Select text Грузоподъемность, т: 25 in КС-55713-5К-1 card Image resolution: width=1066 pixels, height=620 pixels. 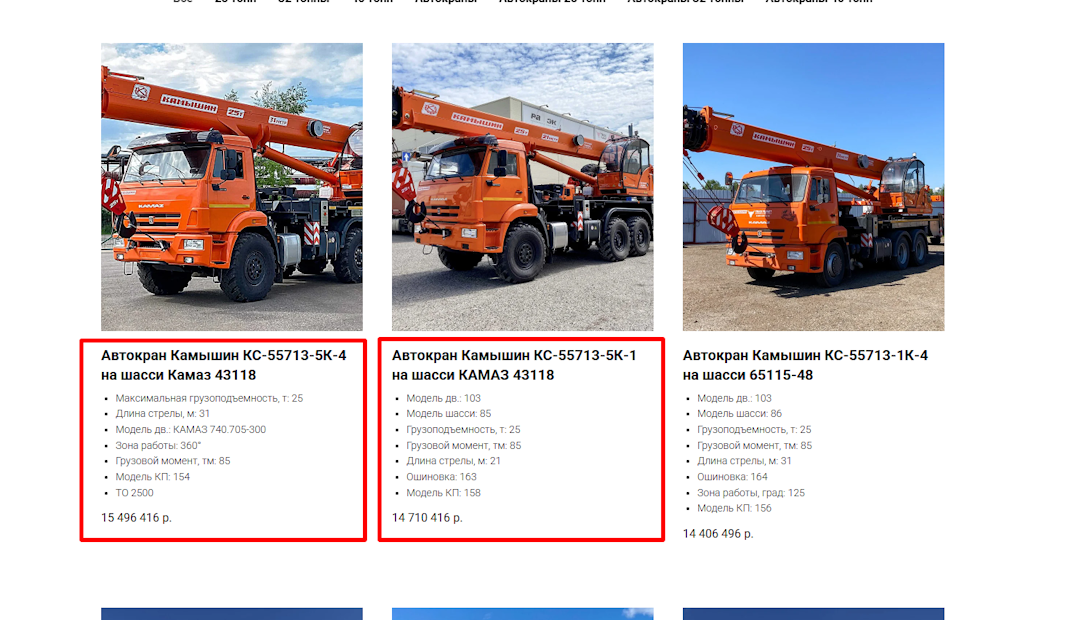point(464,430)
